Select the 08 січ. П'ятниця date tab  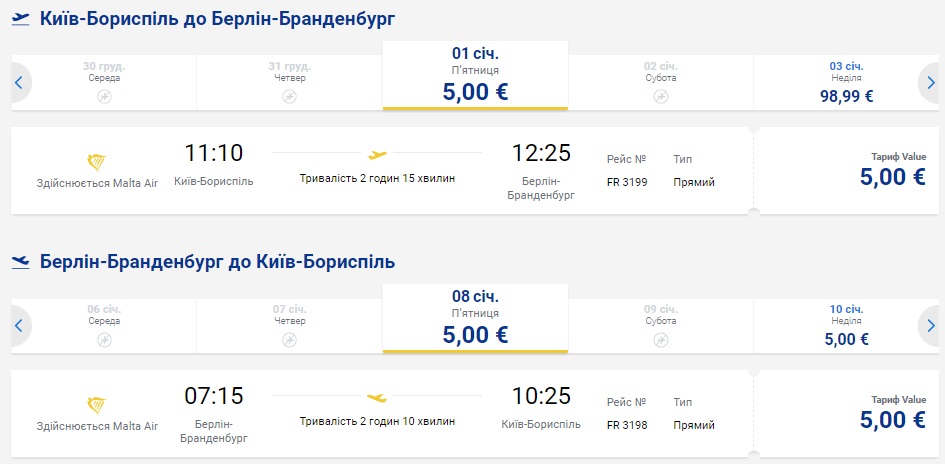(x=475, y=319)
